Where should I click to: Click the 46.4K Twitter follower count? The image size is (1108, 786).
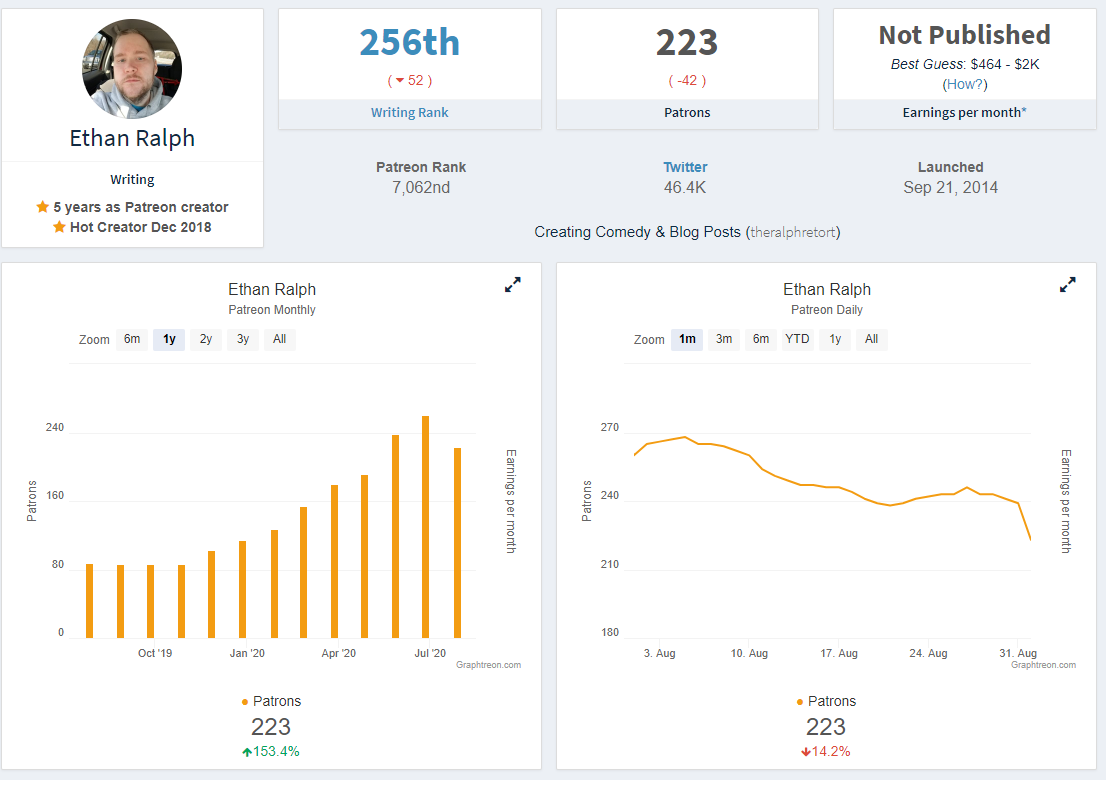pos(685,187)
